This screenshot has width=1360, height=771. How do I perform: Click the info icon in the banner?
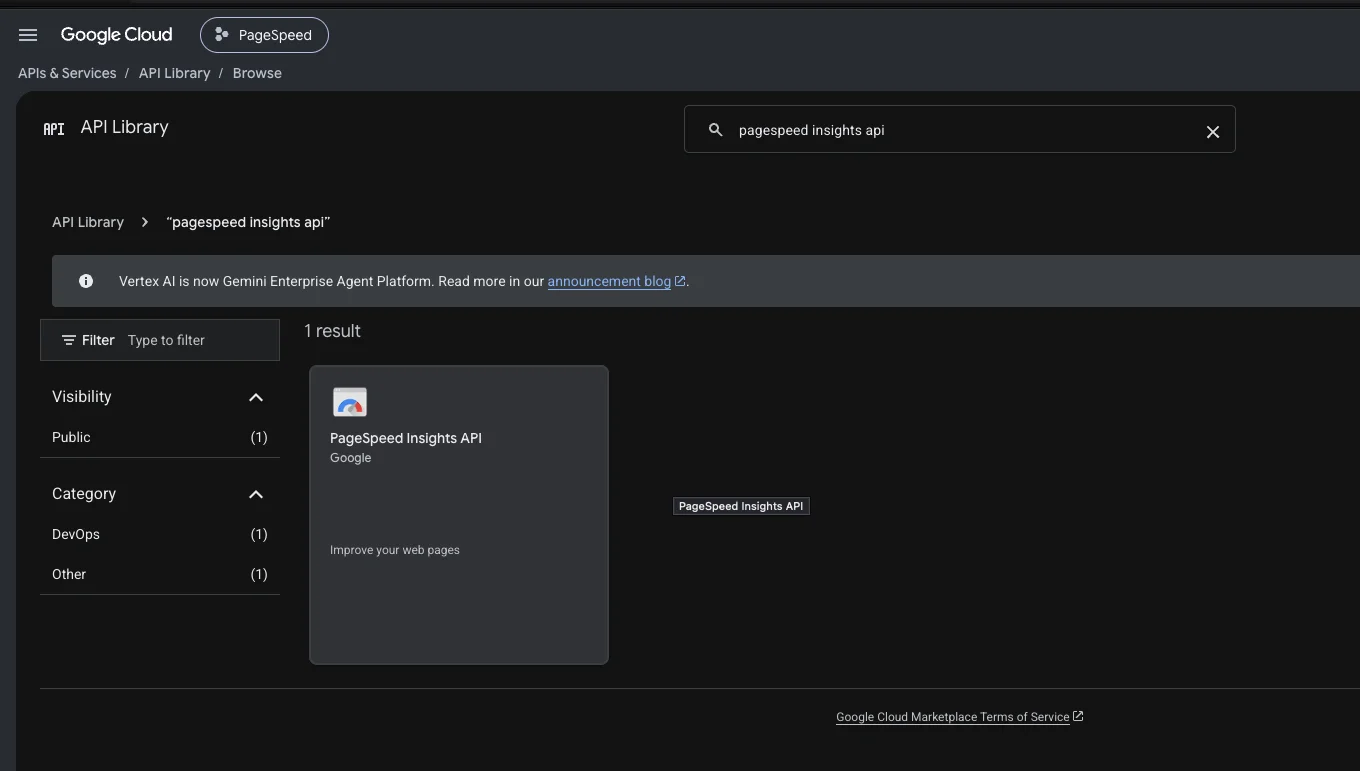pyautogui.click(x=86, y=281)
